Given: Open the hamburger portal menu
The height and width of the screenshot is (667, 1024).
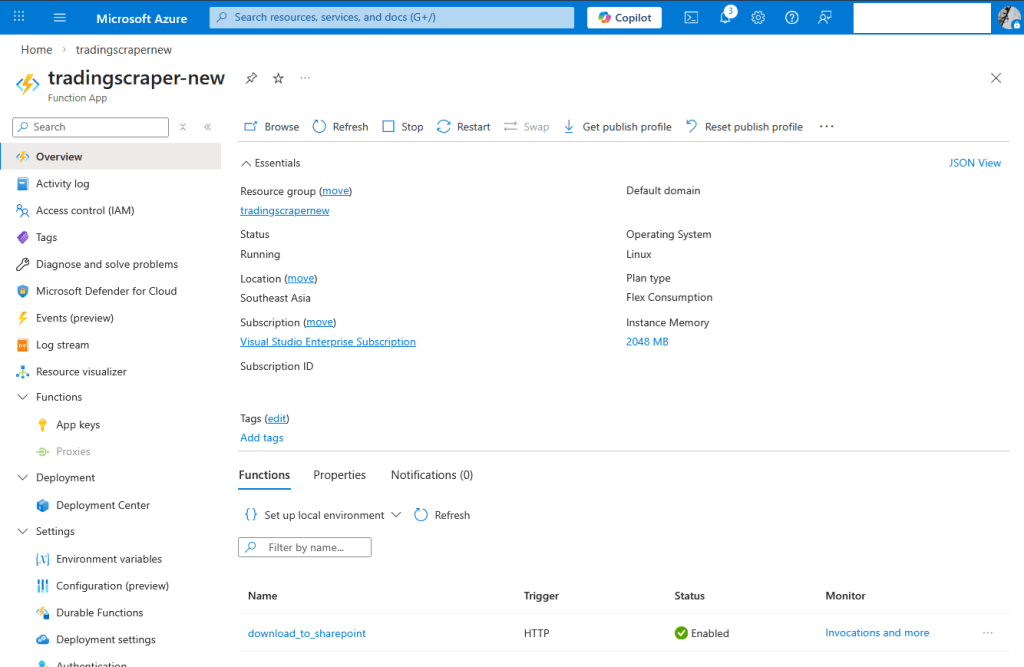Looking at the screenshot, I should tap(59, 18).
